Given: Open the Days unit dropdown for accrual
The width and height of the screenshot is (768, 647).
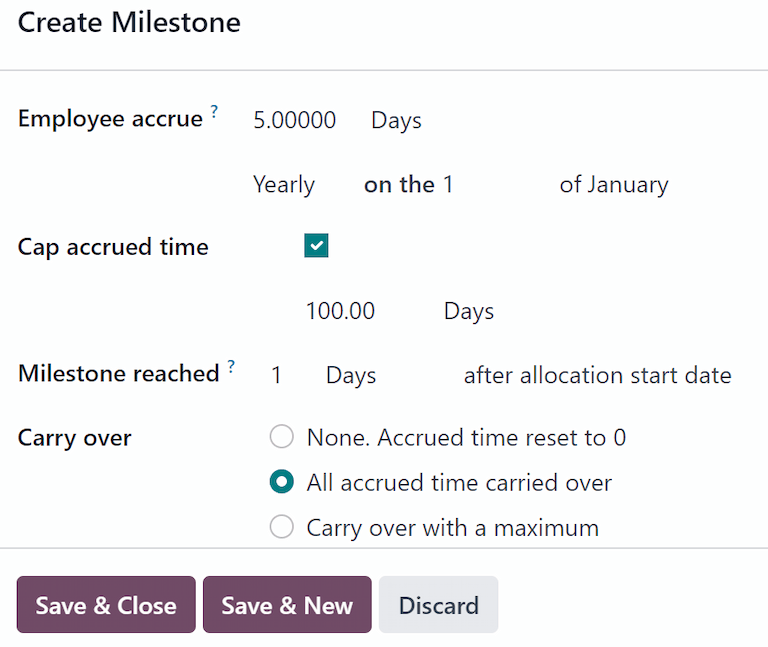Looking at the screenshot, I should 396,121.
